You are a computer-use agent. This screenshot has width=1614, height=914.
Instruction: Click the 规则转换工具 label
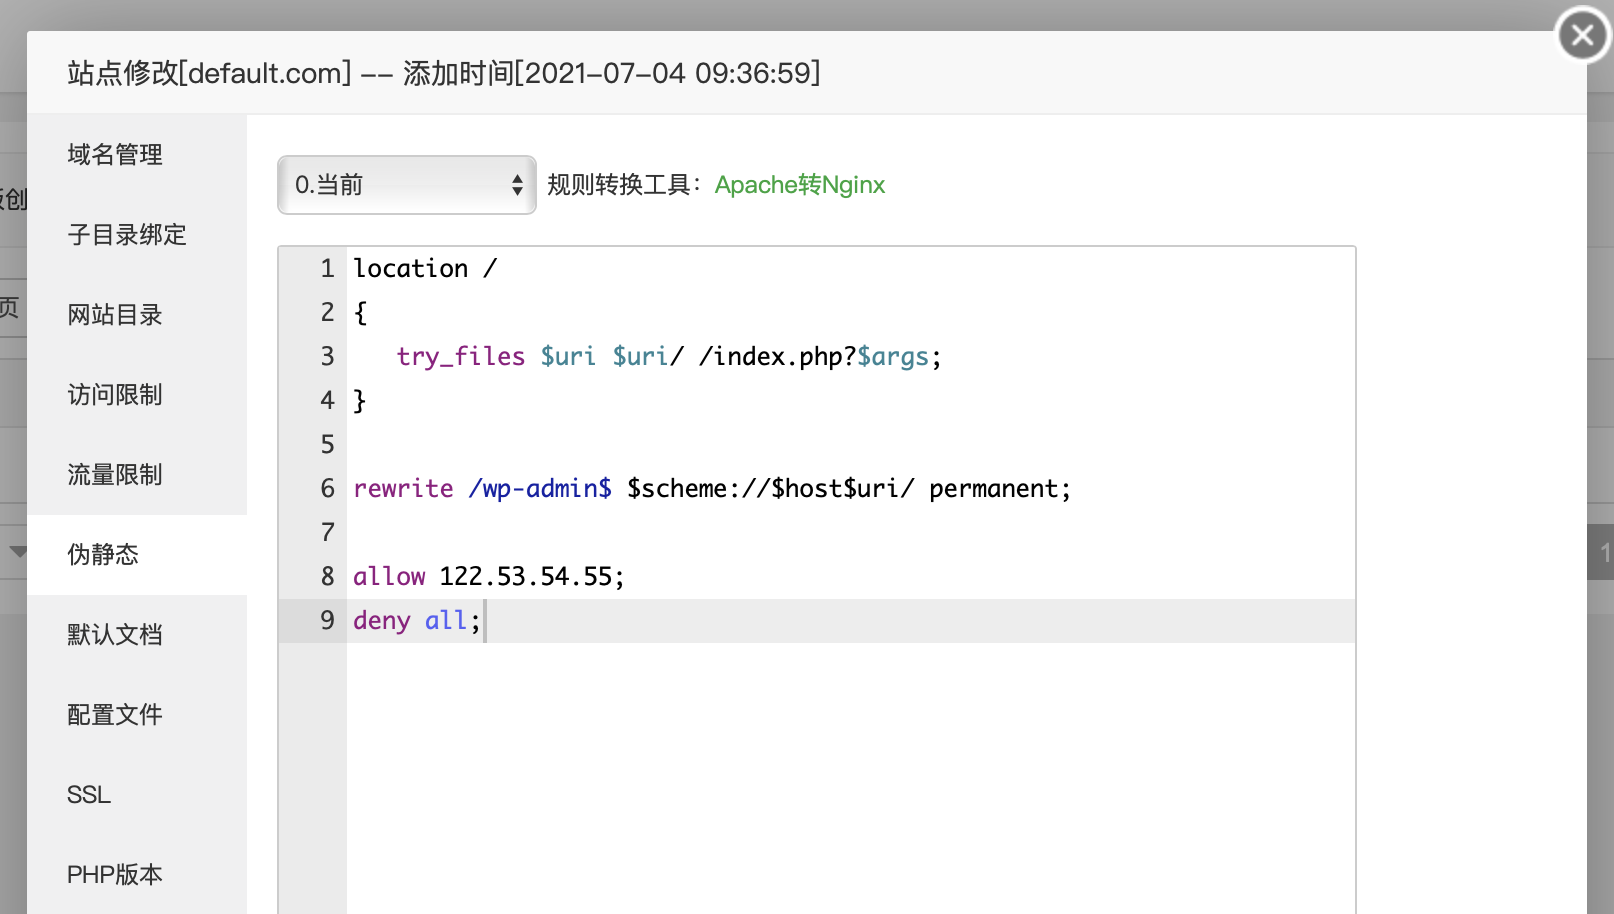[626, 185]
